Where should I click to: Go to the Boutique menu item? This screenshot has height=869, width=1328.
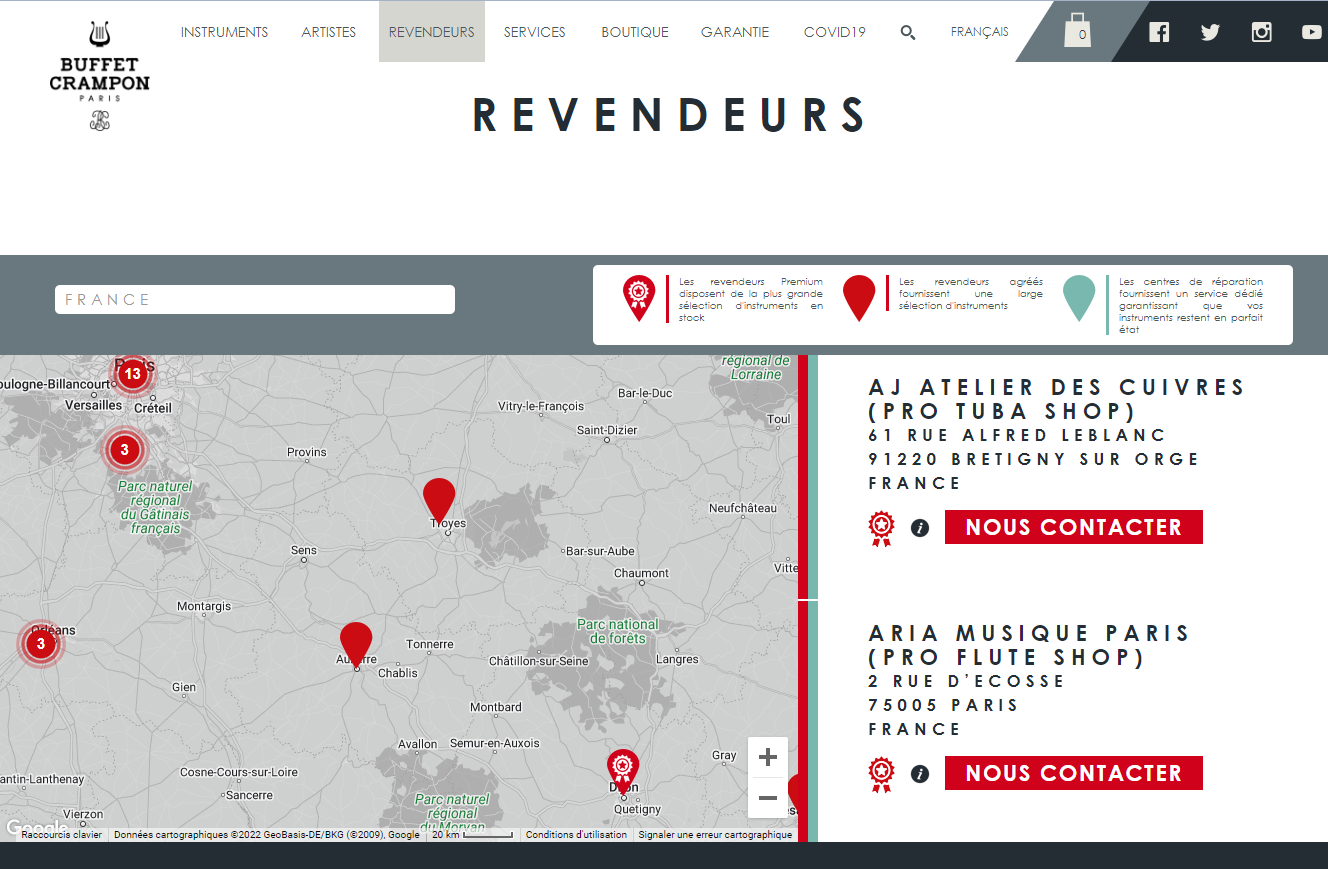pos(634,32)
